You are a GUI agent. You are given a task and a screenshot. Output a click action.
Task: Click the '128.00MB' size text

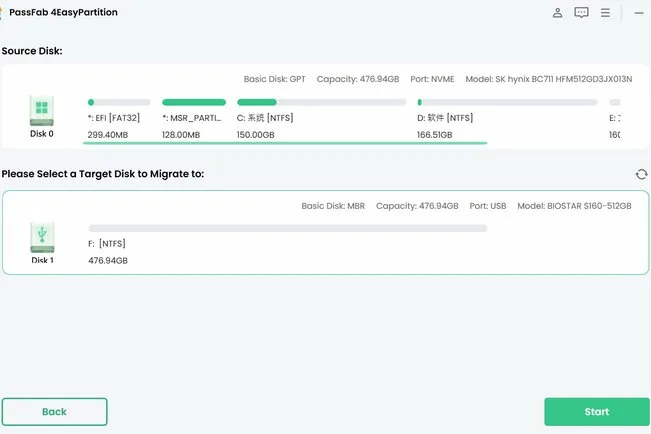coord(181,135)
